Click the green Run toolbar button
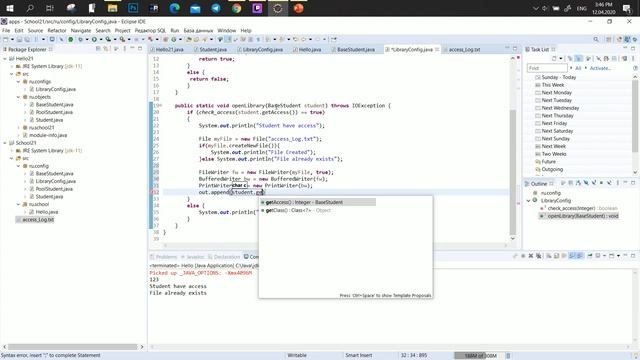The height and width of the screenshot is (360, 640). pyautogui.click(x=94, y=40)
